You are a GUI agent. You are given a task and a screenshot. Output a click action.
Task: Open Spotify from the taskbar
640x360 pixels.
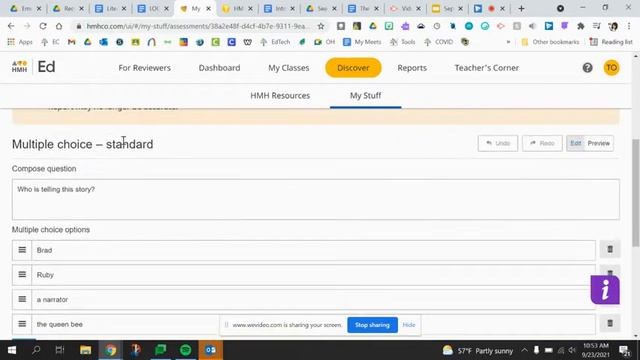pos(186,350)
